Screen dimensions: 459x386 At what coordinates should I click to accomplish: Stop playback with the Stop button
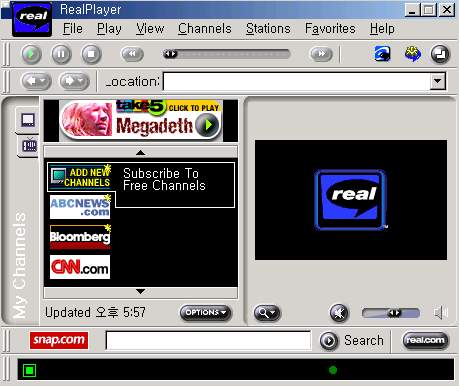[91, 54]
